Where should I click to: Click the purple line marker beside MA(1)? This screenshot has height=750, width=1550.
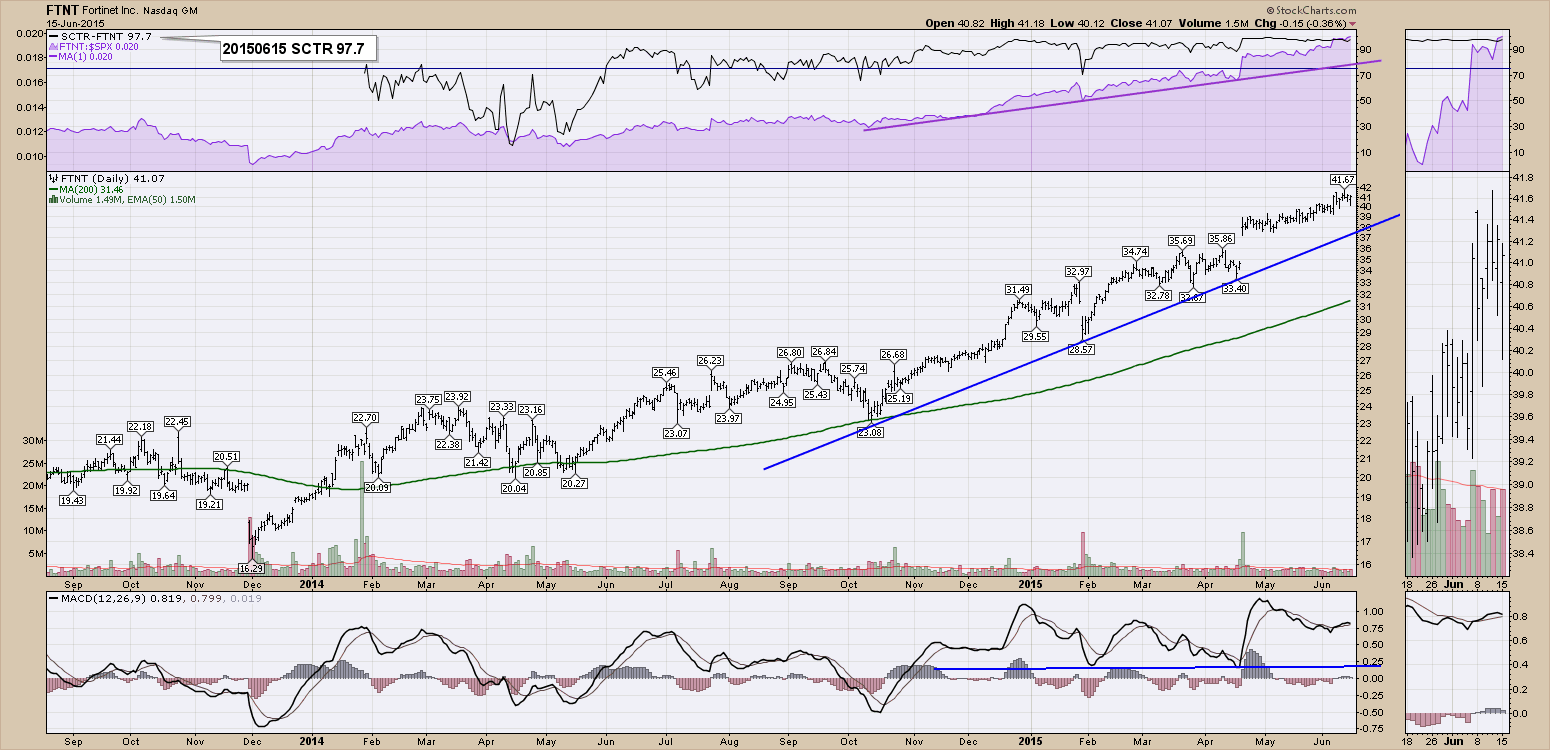click(x=53, y=57)
